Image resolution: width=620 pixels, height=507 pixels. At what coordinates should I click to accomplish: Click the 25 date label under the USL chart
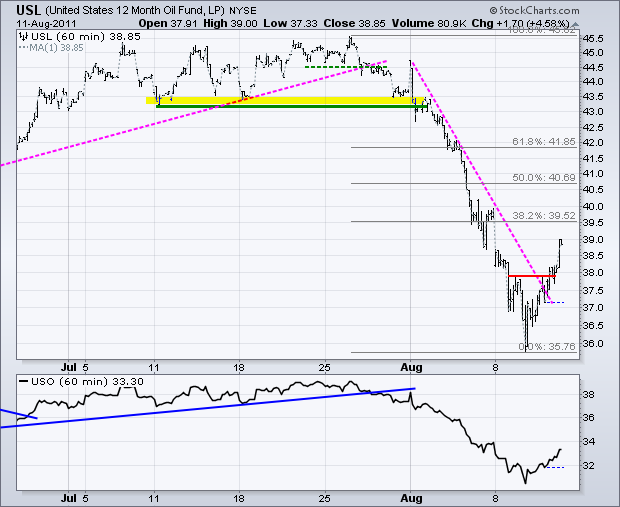click(x=325, y=367)
